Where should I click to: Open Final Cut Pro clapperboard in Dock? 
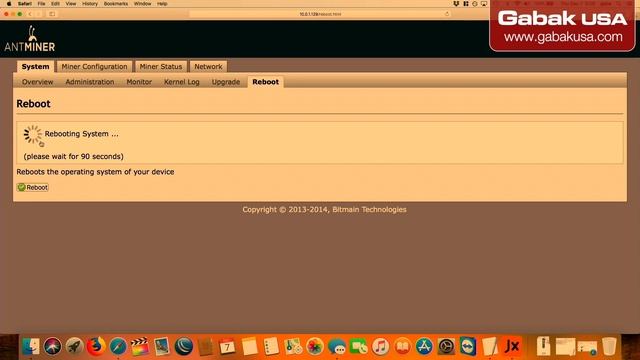(140, 347)
